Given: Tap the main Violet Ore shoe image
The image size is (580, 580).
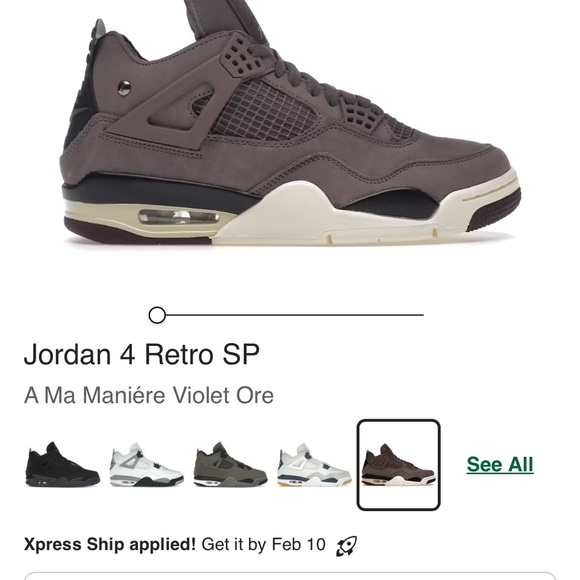Looking at the screenshot, I should (290, 122).
